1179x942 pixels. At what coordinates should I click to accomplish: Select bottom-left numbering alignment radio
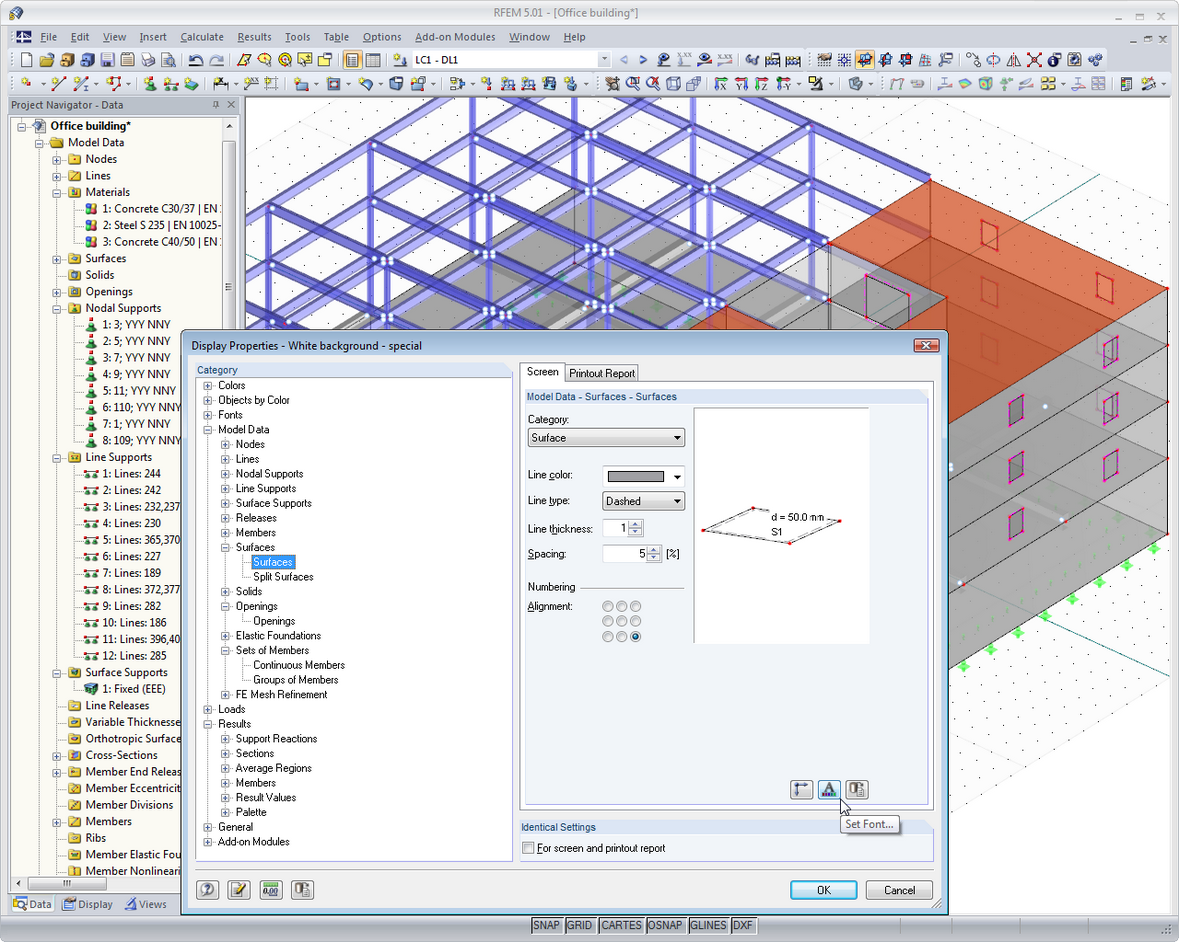pyautogui.click(x=608, y=637)
